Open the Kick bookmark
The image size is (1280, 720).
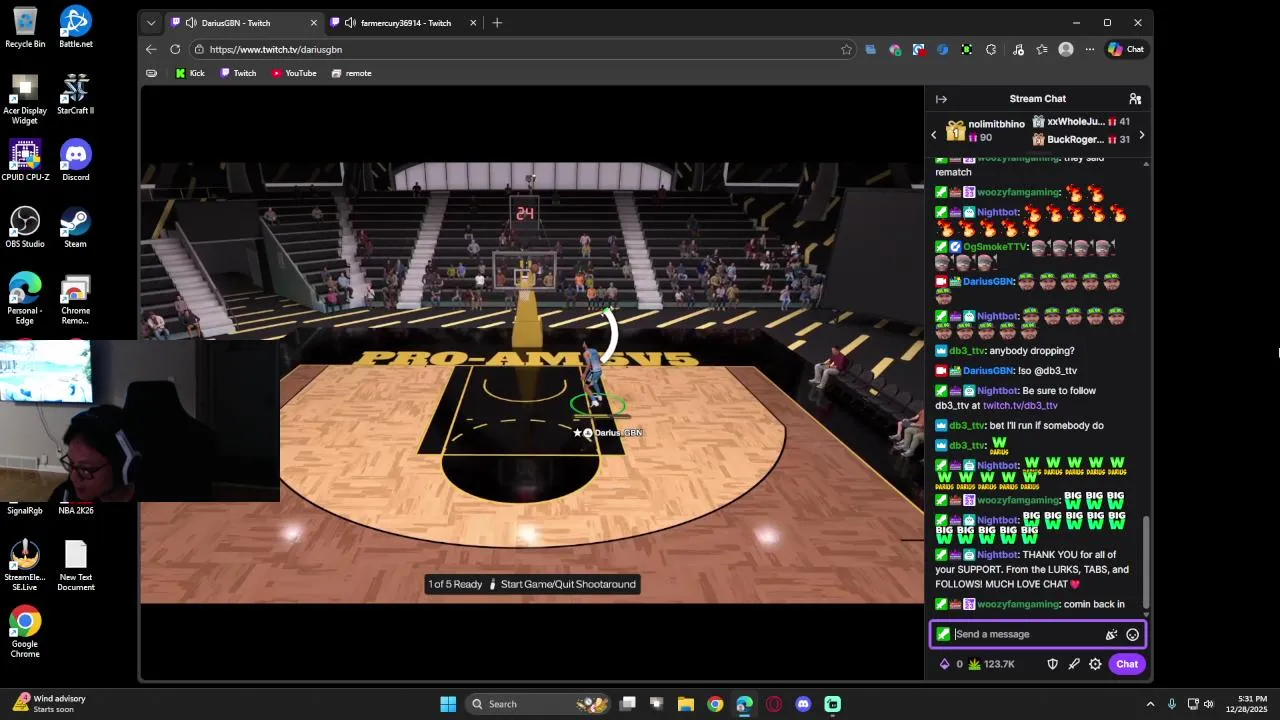tap(189, 73)
